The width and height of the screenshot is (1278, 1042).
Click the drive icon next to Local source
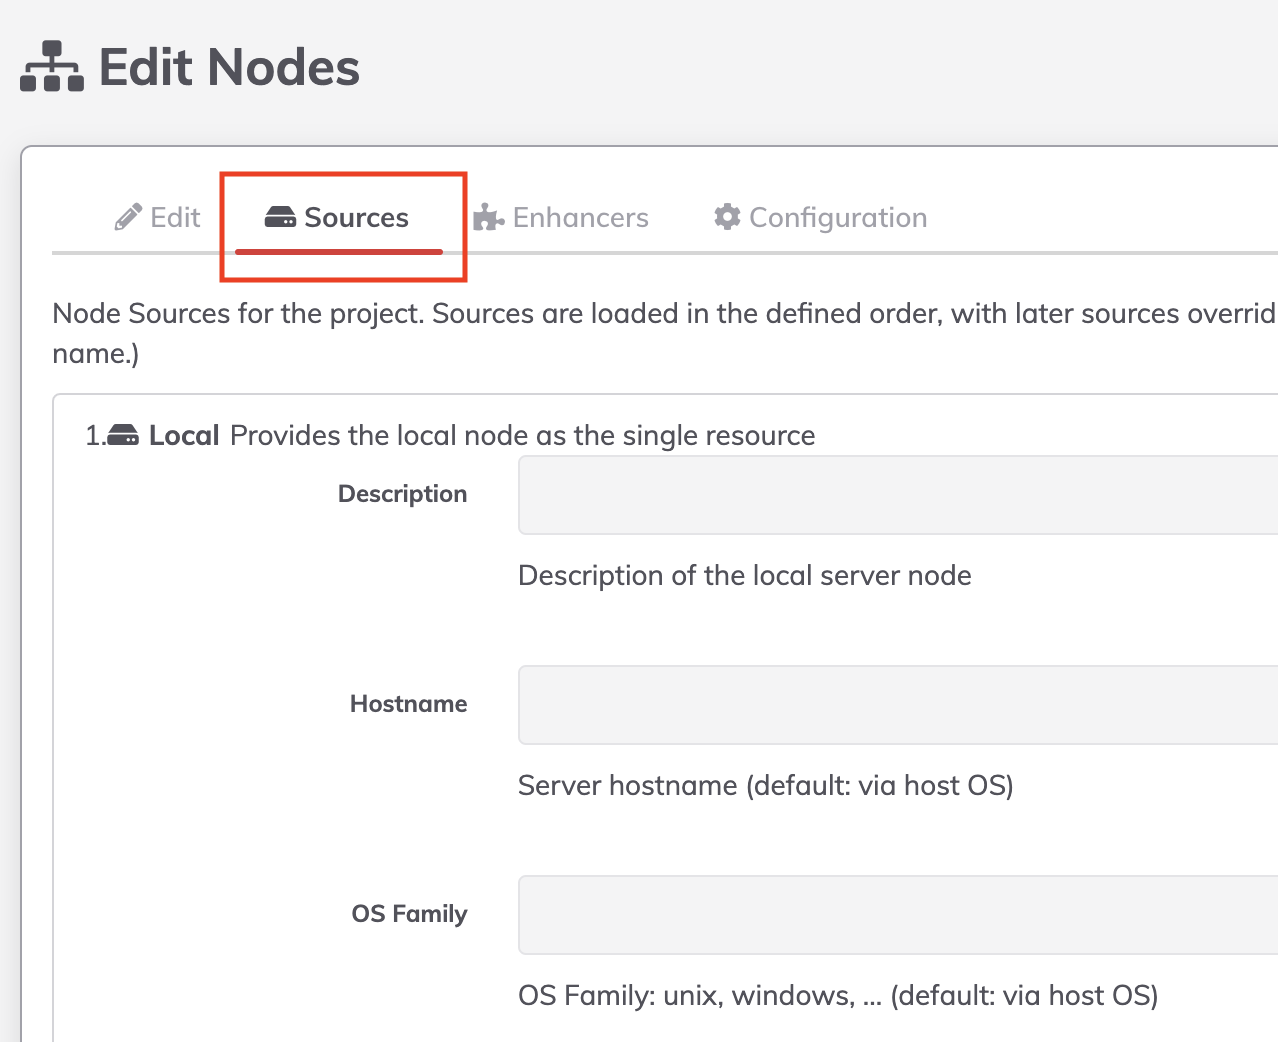[123, 436]
